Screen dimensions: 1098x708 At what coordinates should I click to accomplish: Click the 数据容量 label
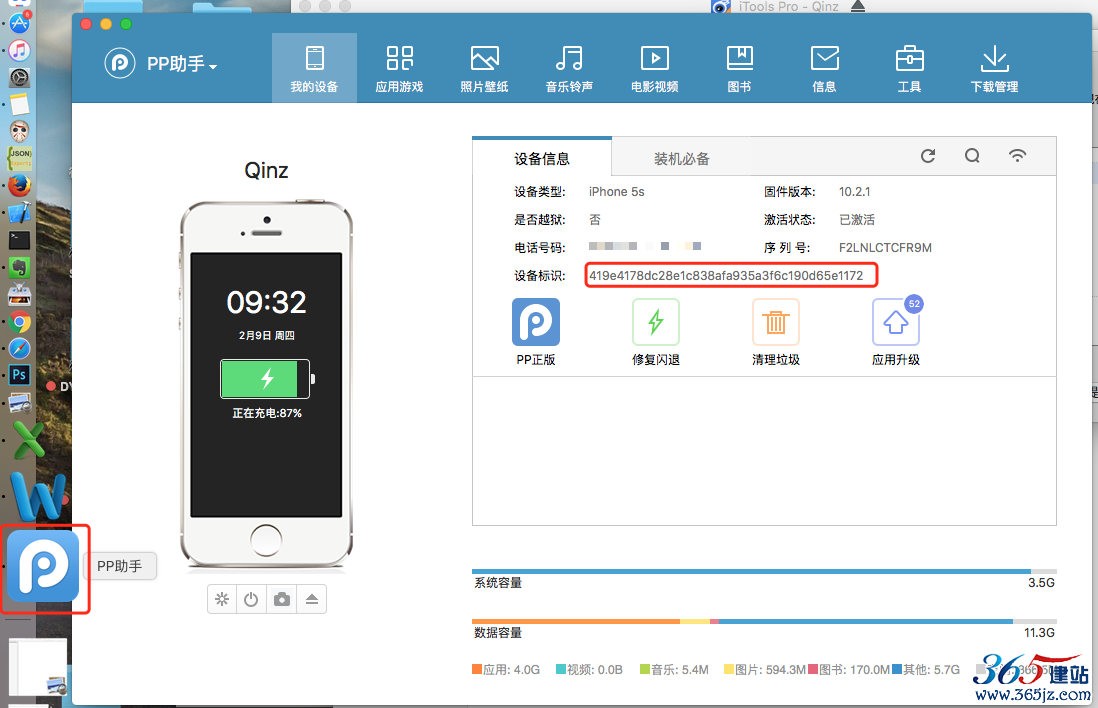[x=498, y=633]
